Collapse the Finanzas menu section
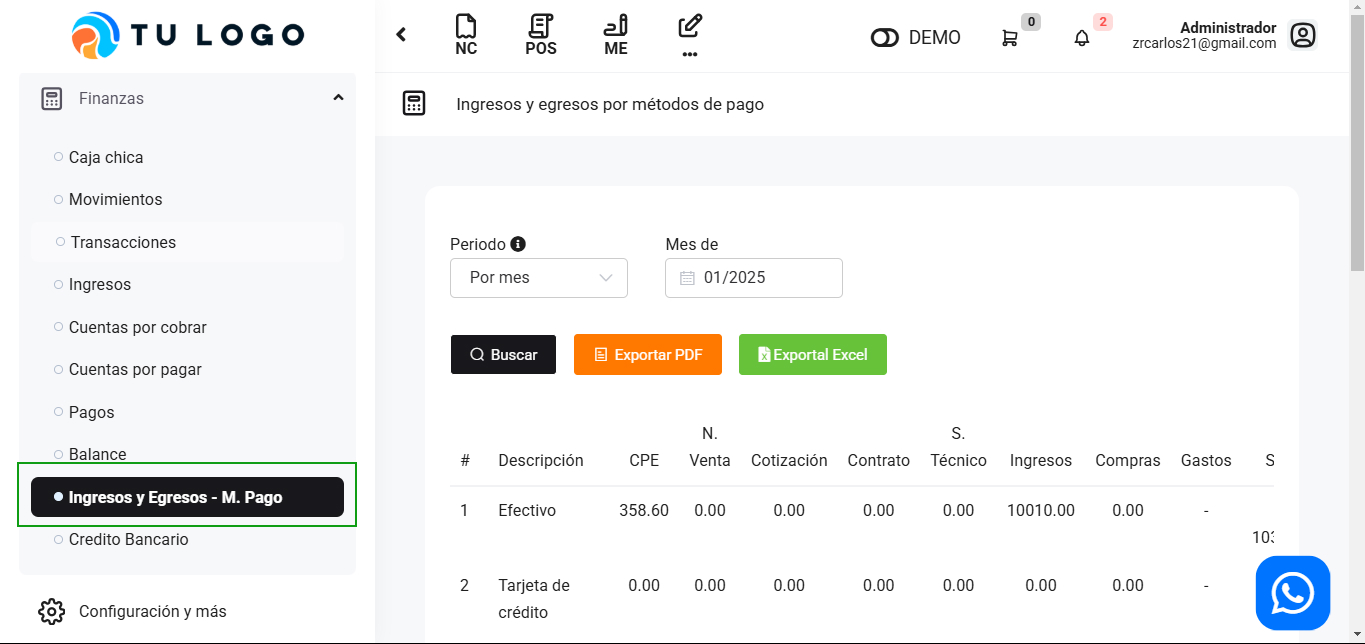The width and height of the screenshot is (1365, 644). pyautogui.click(x=338, y=98)
